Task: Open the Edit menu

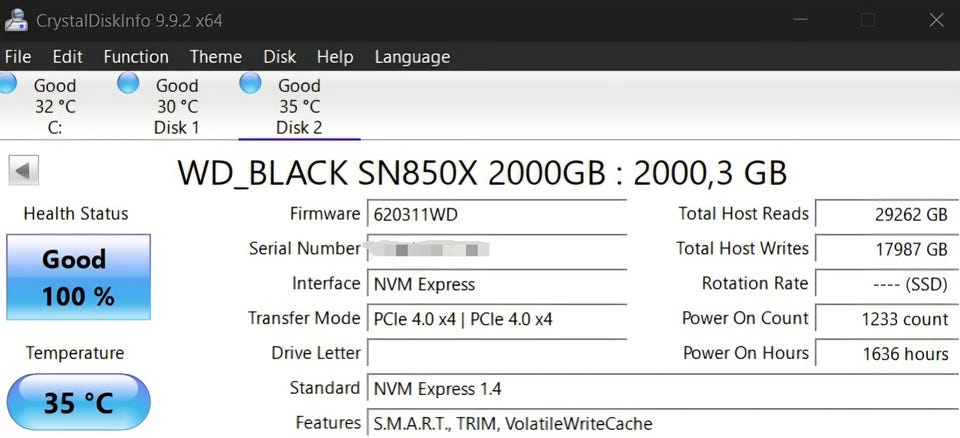Action: 67,57
